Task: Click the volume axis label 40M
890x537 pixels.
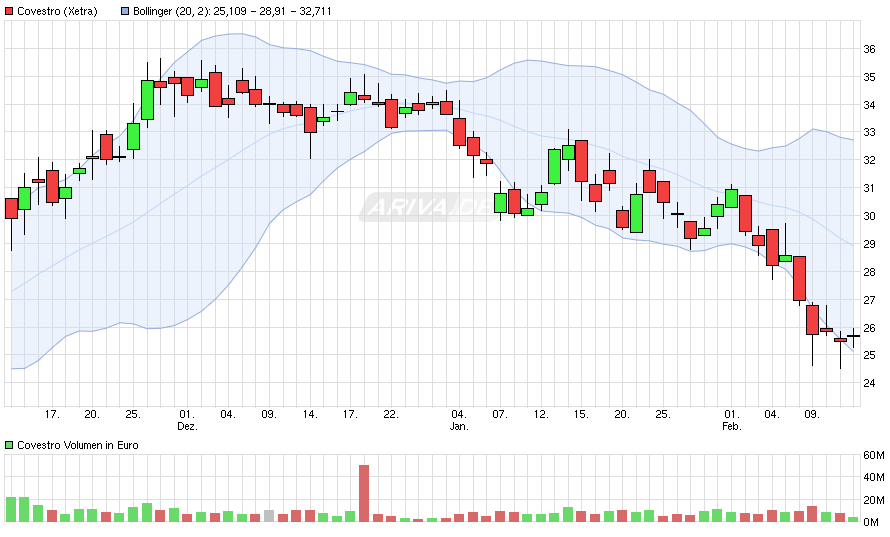Action: click(x=874, y=477)
